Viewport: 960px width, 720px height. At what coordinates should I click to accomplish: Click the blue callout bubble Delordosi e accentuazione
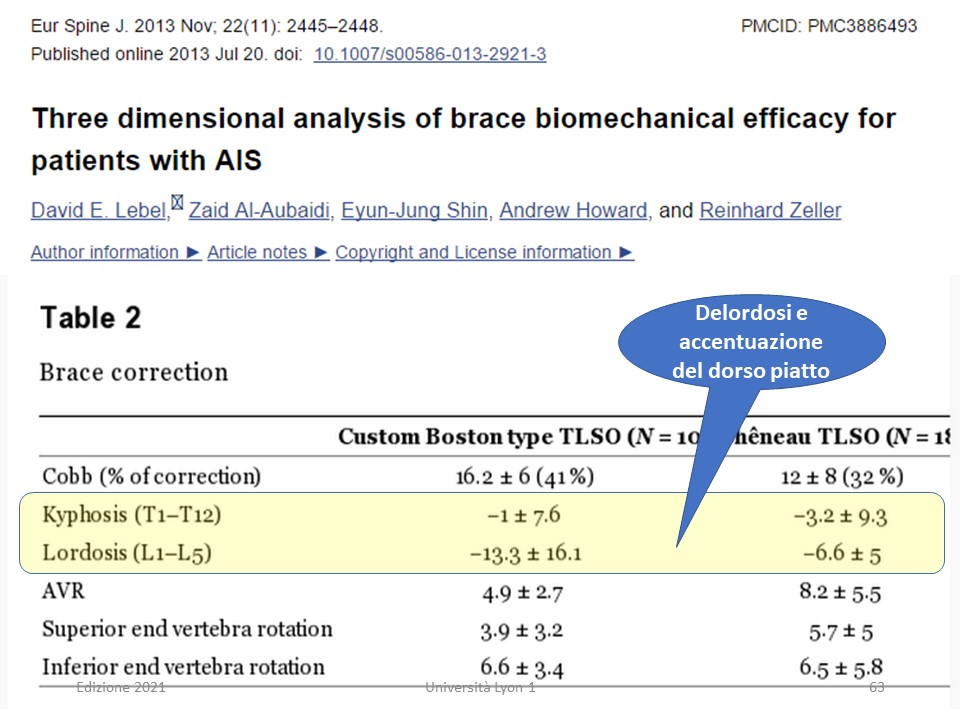tap(751, 342)
